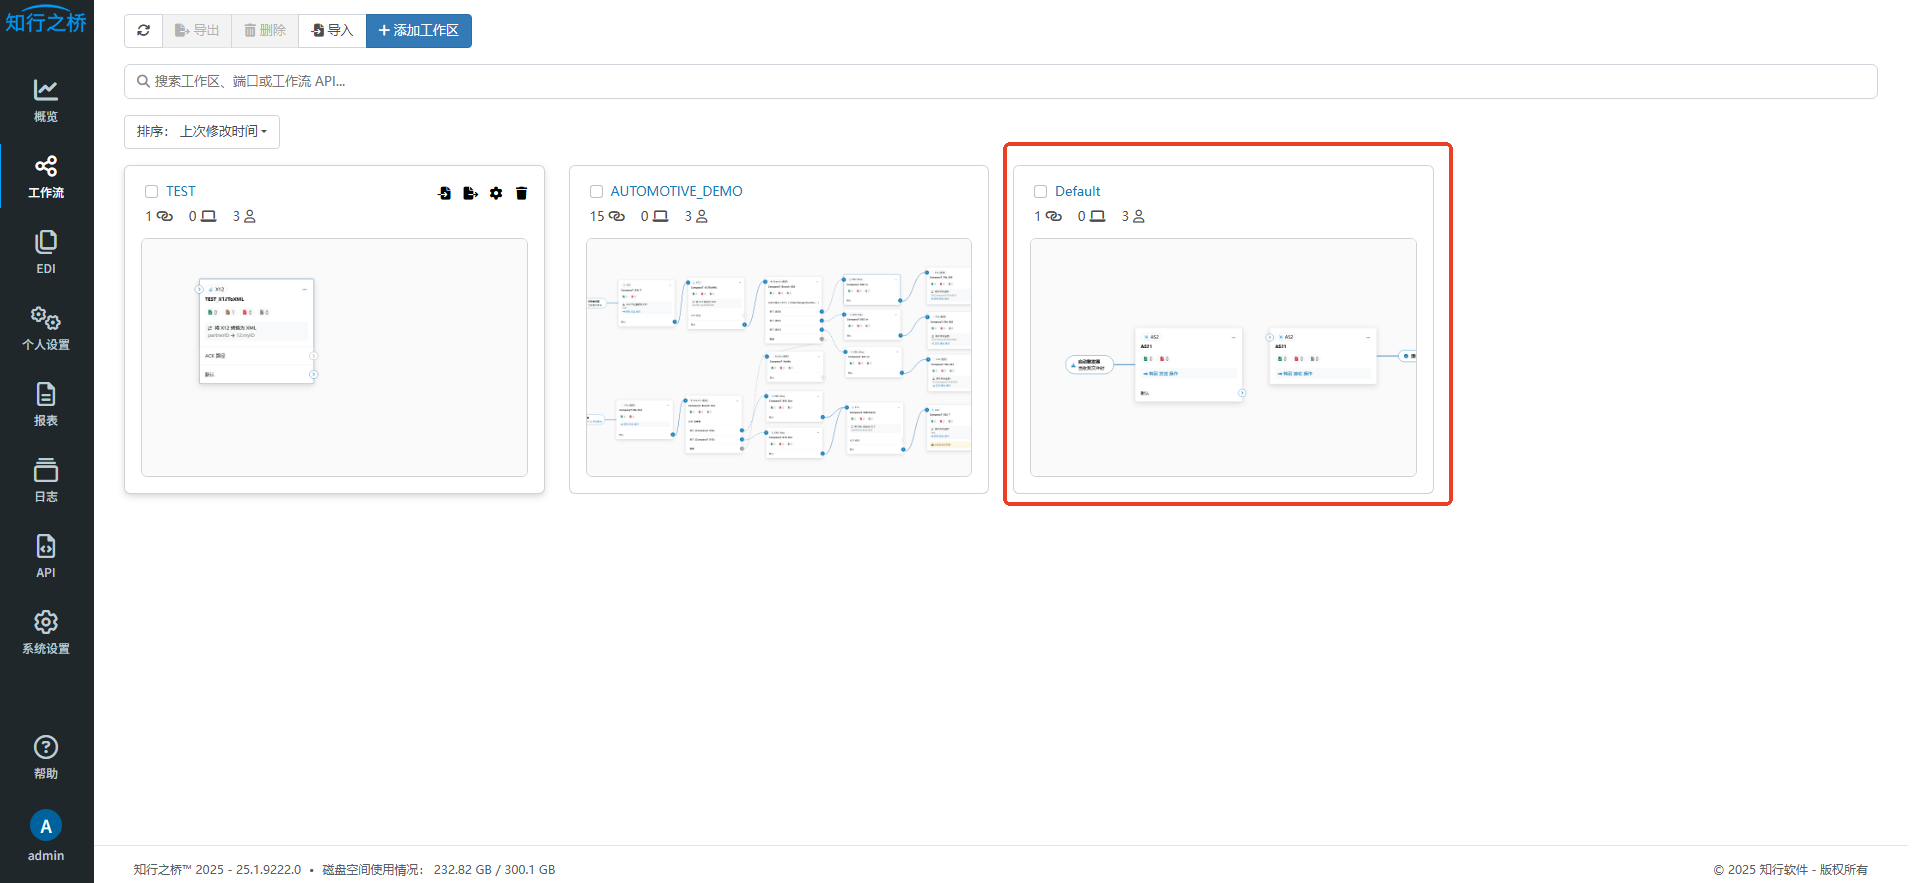Open 系统设置 system settings in sidebar

coord(46,632)
